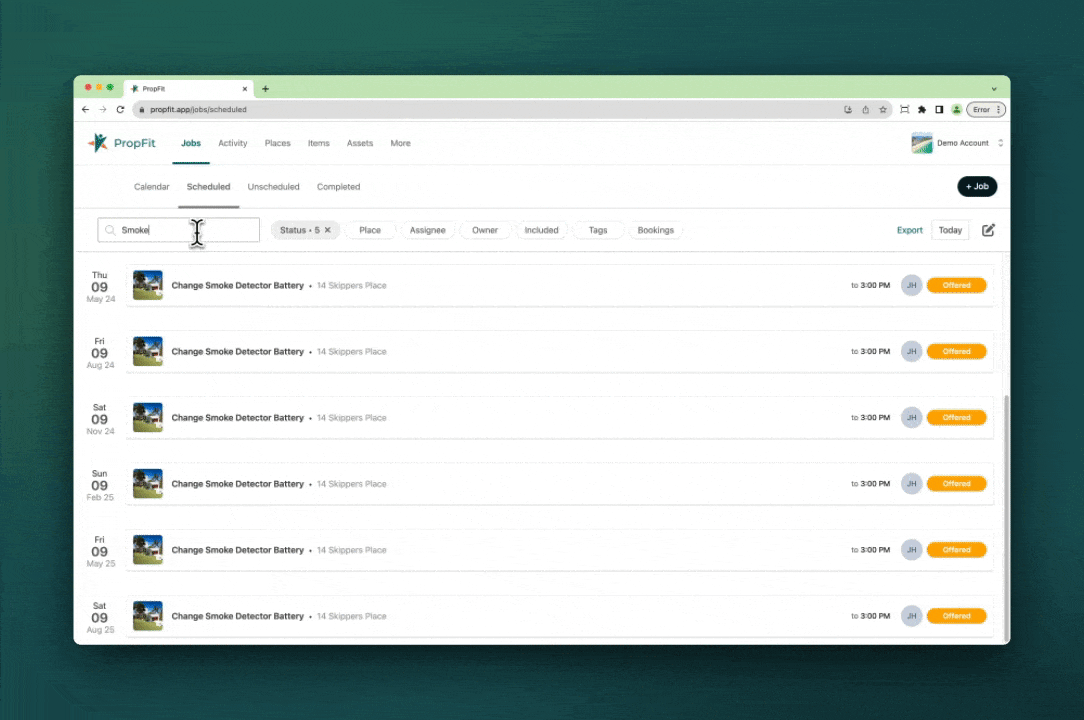Go to the Completed jobs tab
The width and height of the screenshot is (1084, 720).
338,187
